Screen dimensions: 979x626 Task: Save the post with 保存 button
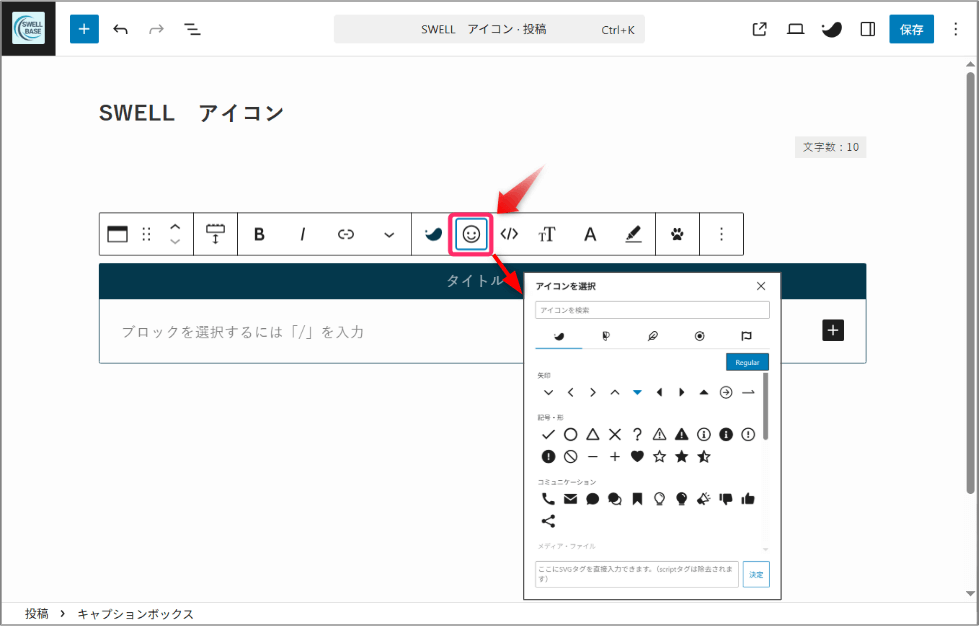click(911, 29)
